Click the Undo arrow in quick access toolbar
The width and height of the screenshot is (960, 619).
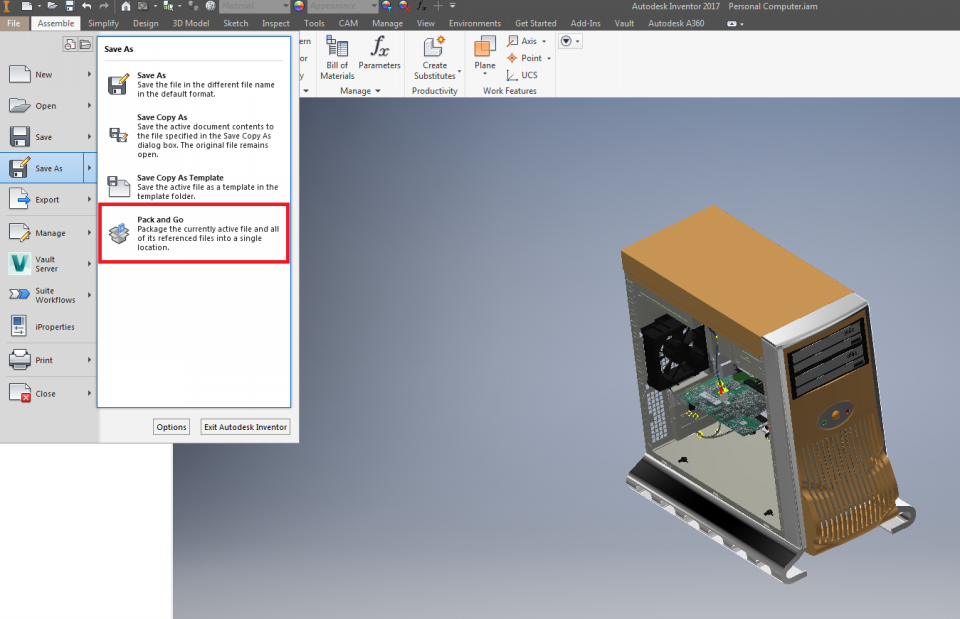pos(87,6)
